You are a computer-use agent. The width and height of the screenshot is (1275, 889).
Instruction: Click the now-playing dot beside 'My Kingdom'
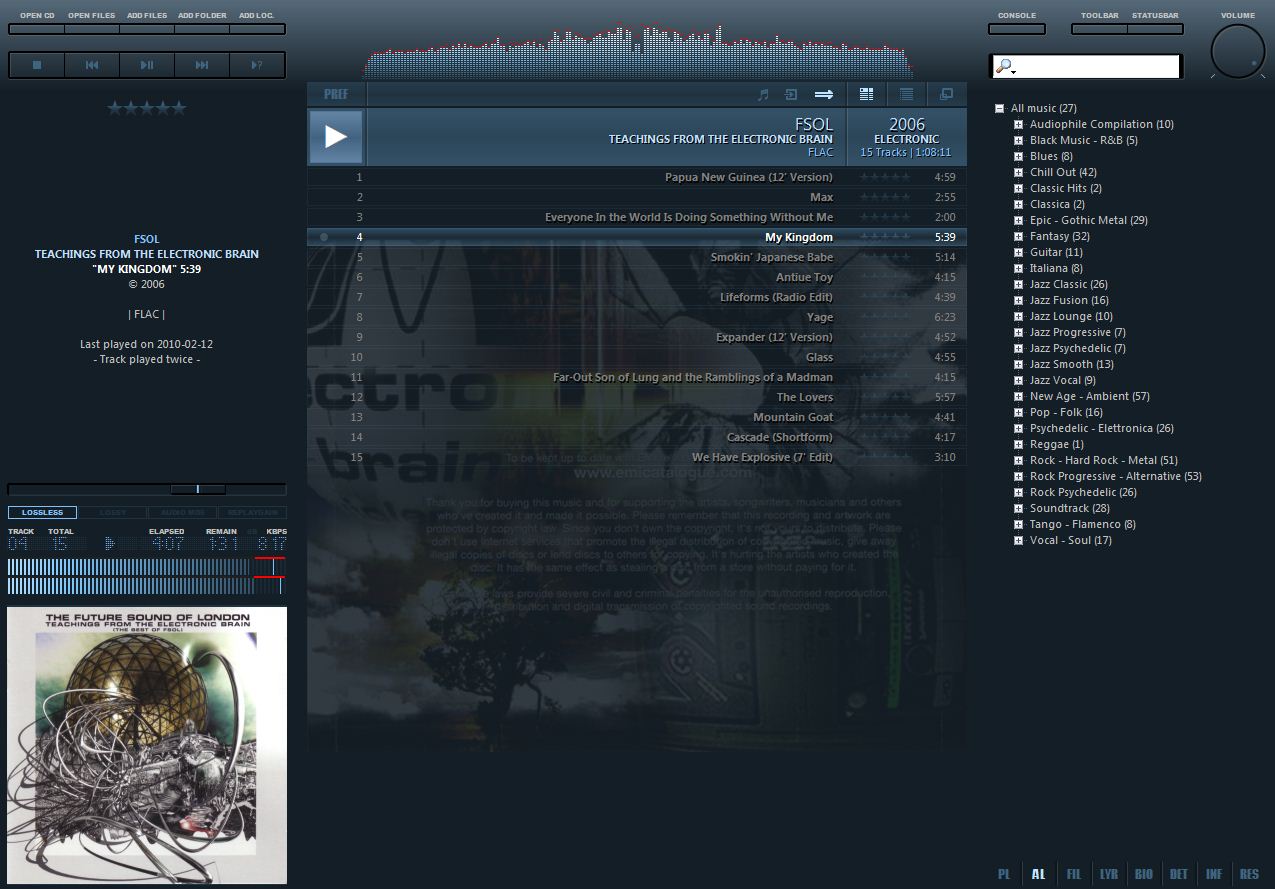point(324,237)
